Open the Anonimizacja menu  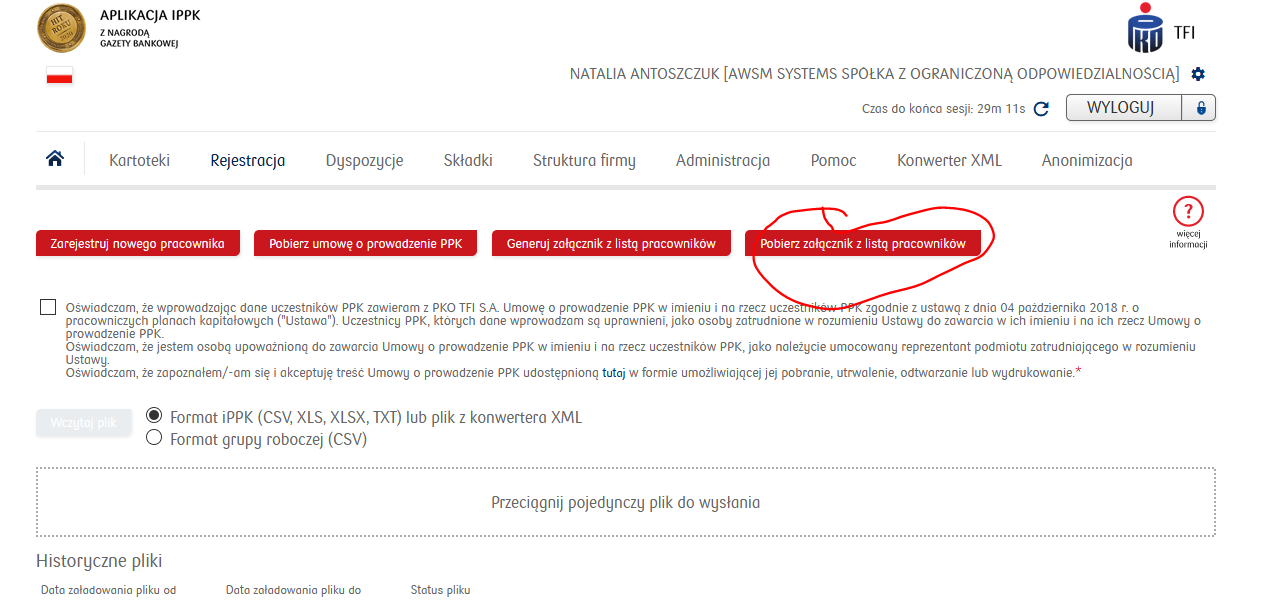click(x=1087, y=160)
